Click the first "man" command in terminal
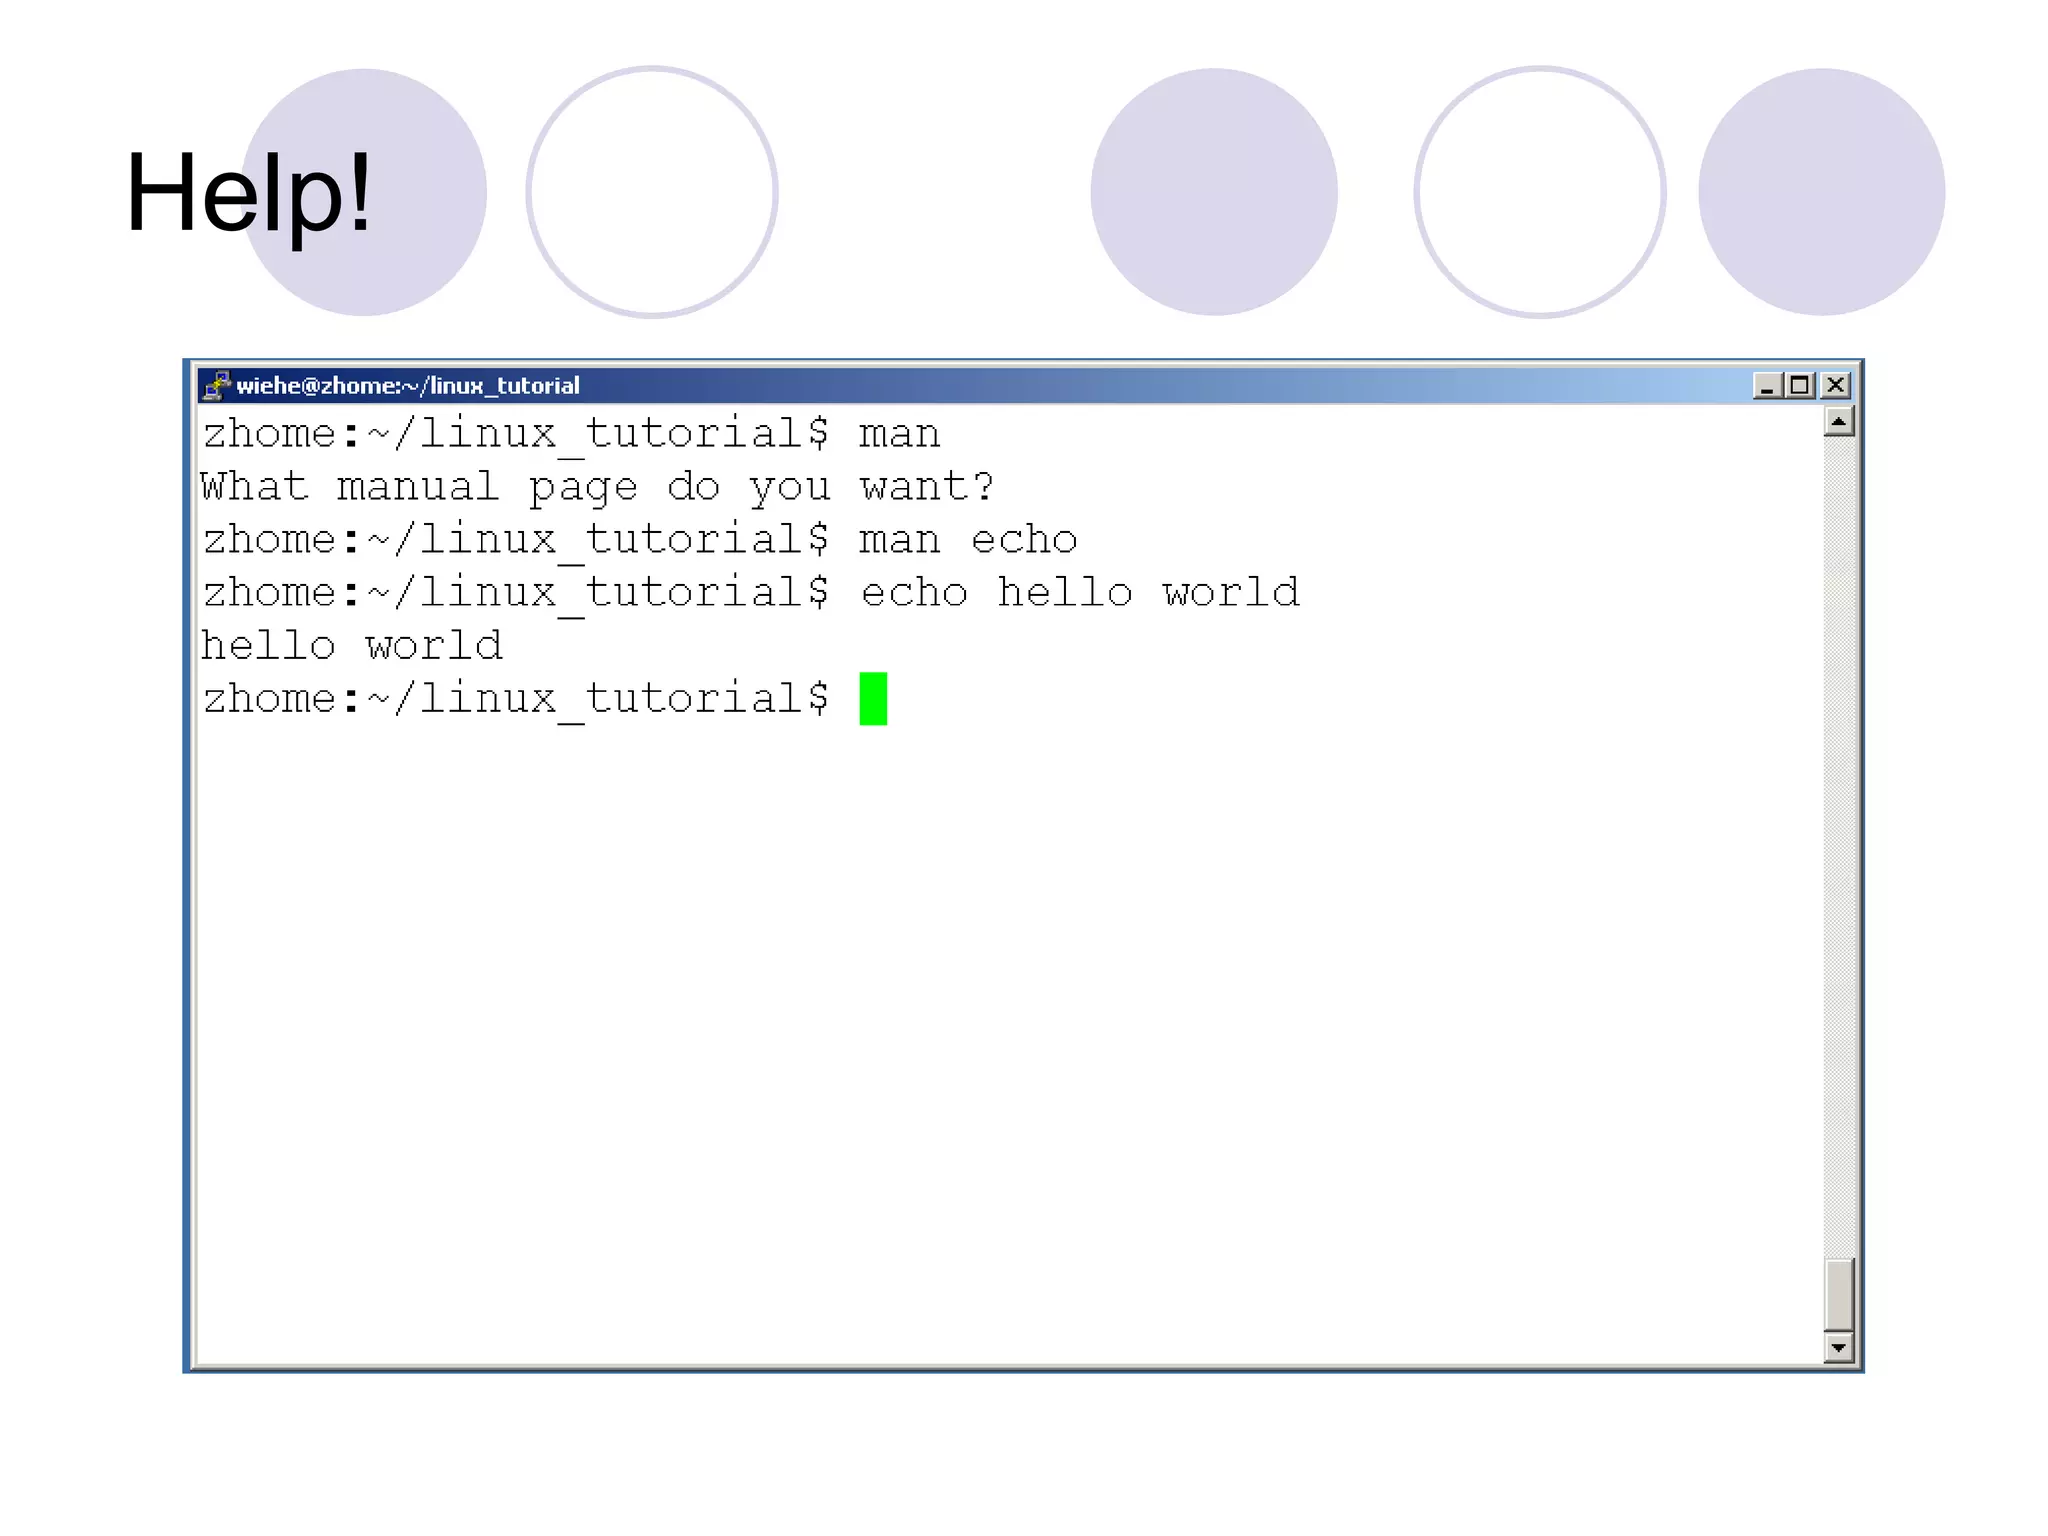Viewport: 2048px width, 1536px height. [899, 434]
